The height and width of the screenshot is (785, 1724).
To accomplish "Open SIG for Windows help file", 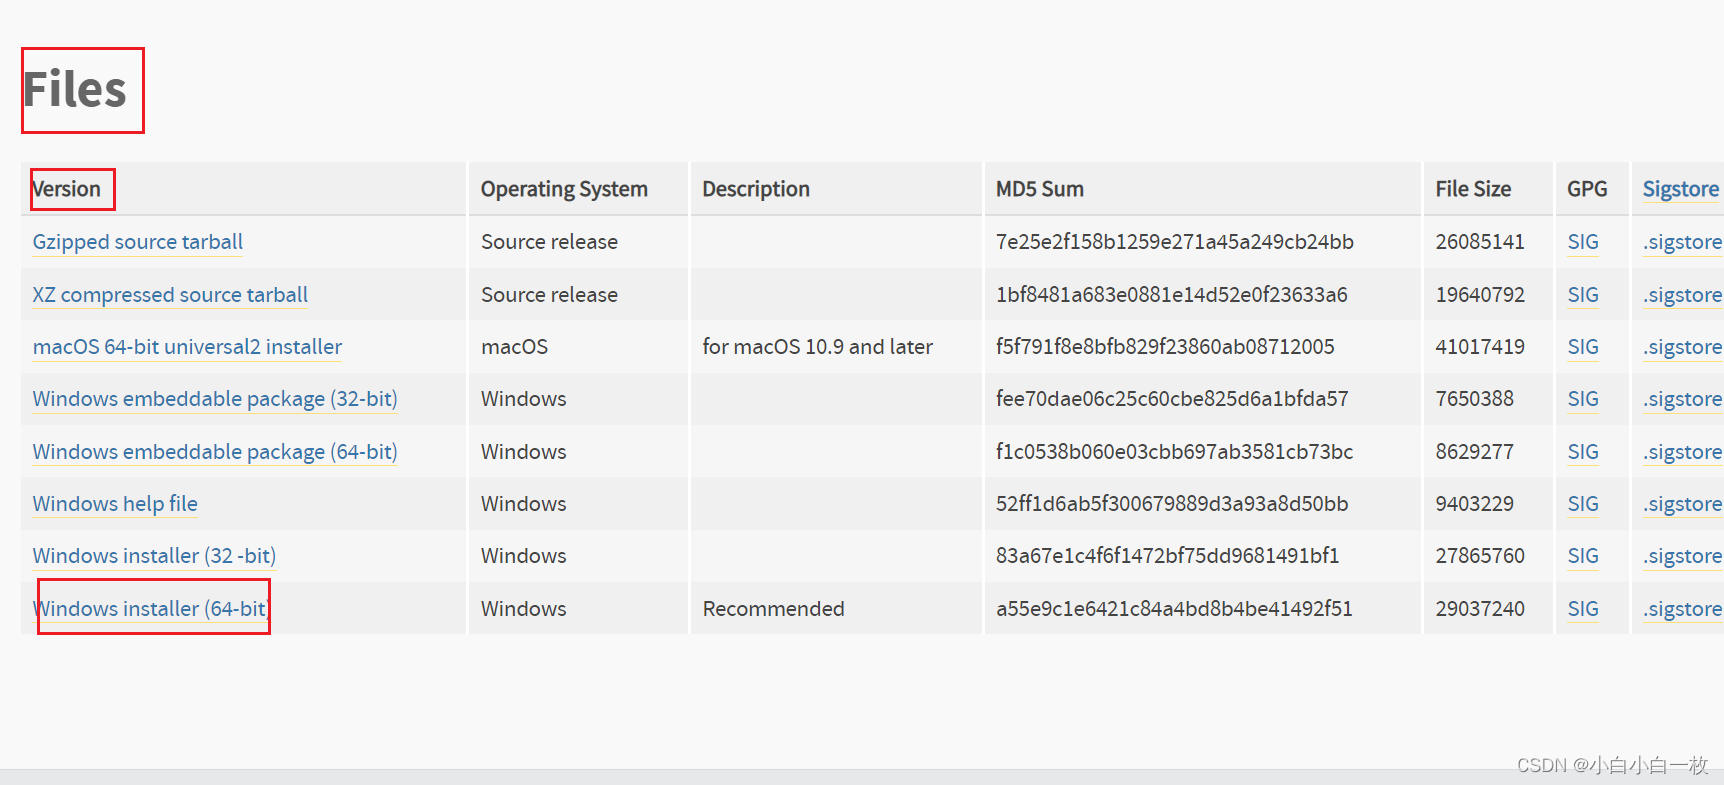I will pos(1583,504).
